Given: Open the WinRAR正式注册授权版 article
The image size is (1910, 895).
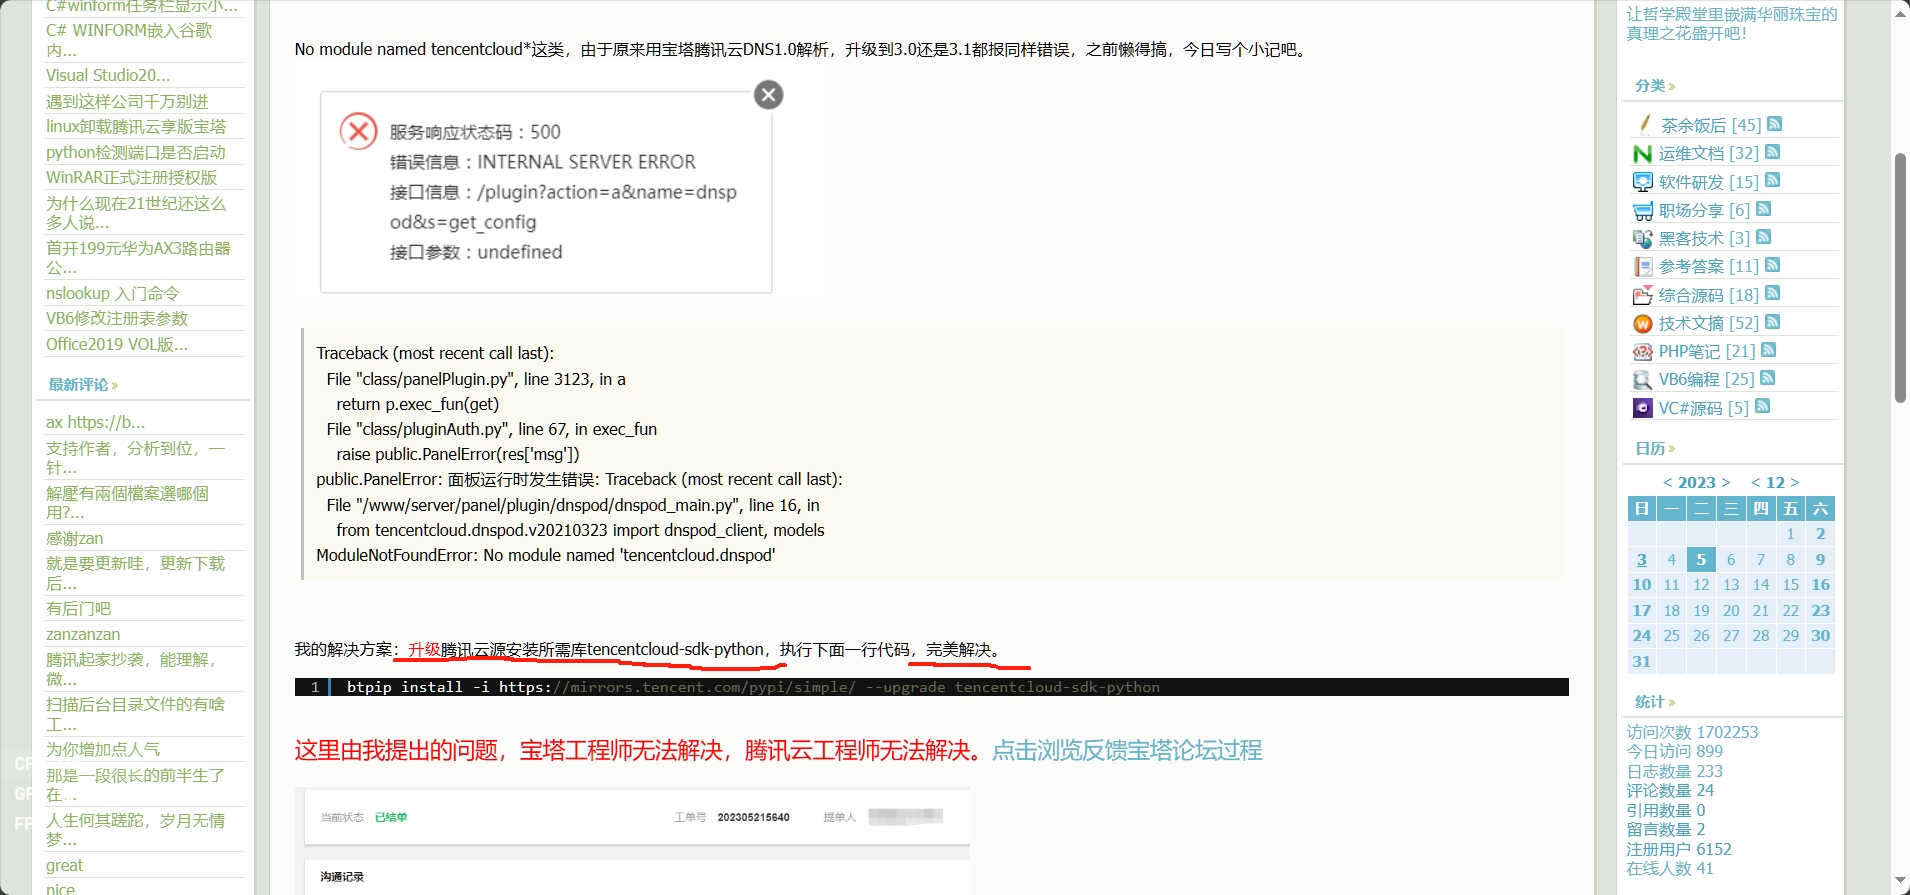Looking at the screenshot, I should (x=132, y=177).
